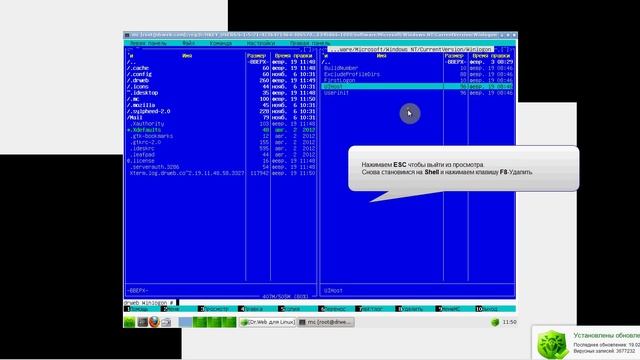Sort right panel by Время правки header
This screenshot has width=640, height=360.
(491, 56)
